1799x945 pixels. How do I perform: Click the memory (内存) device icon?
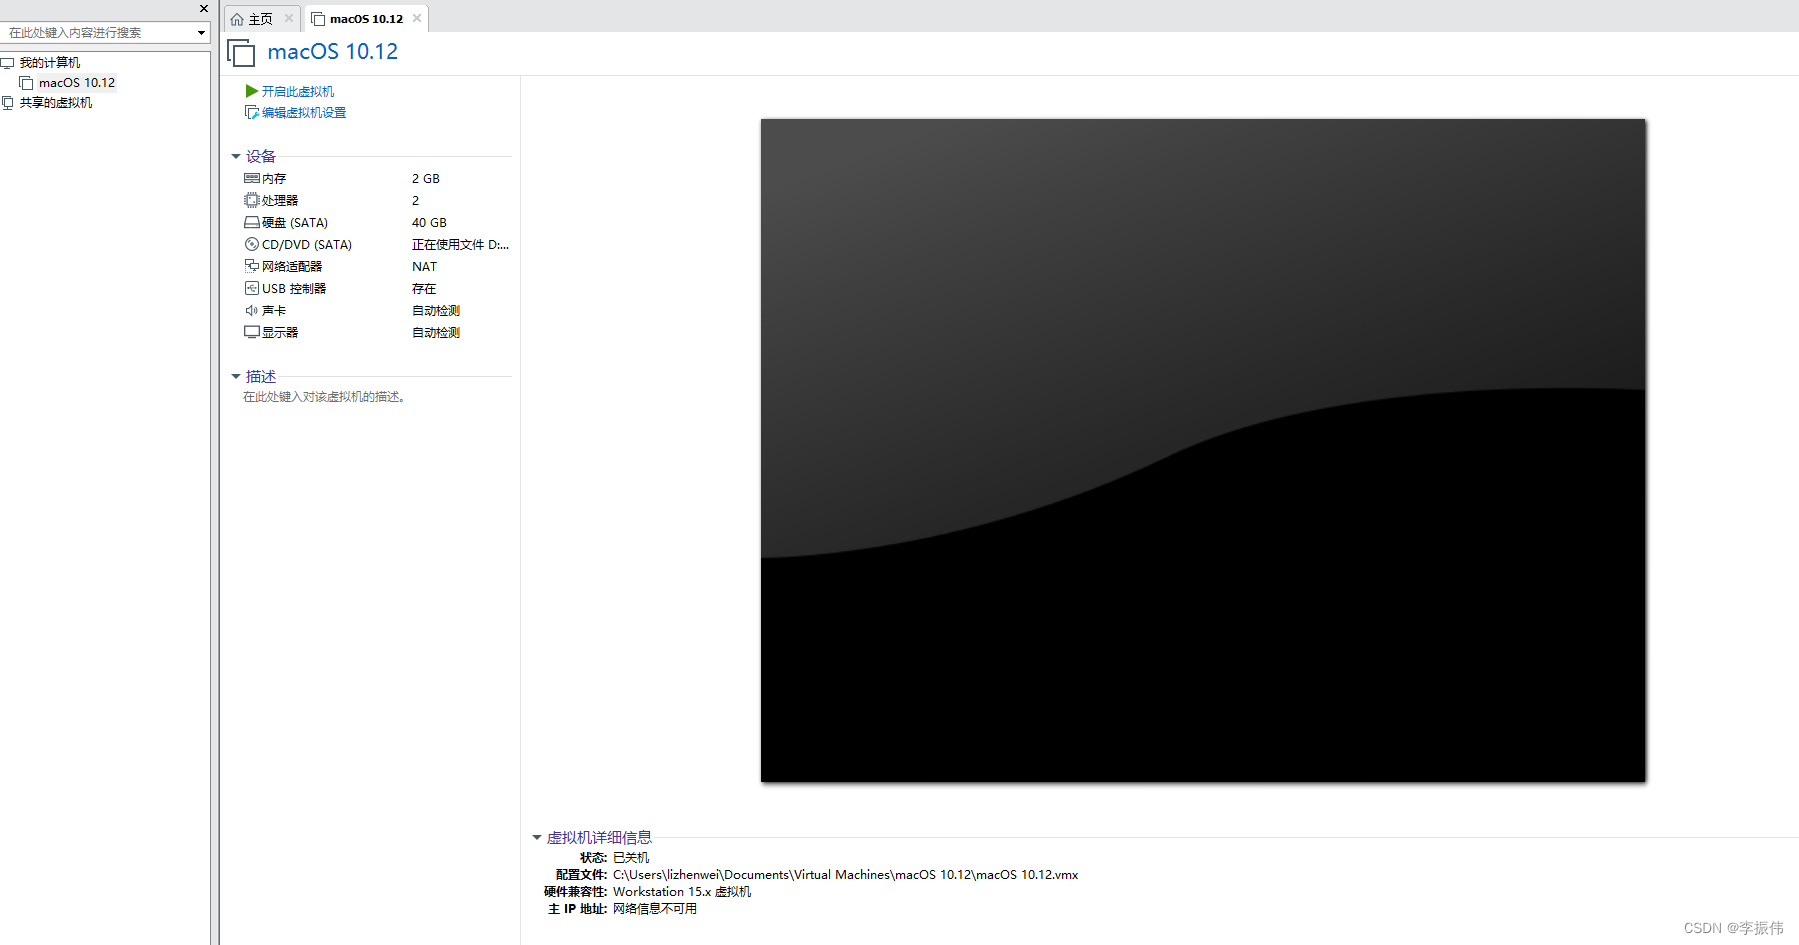(252, 178)
